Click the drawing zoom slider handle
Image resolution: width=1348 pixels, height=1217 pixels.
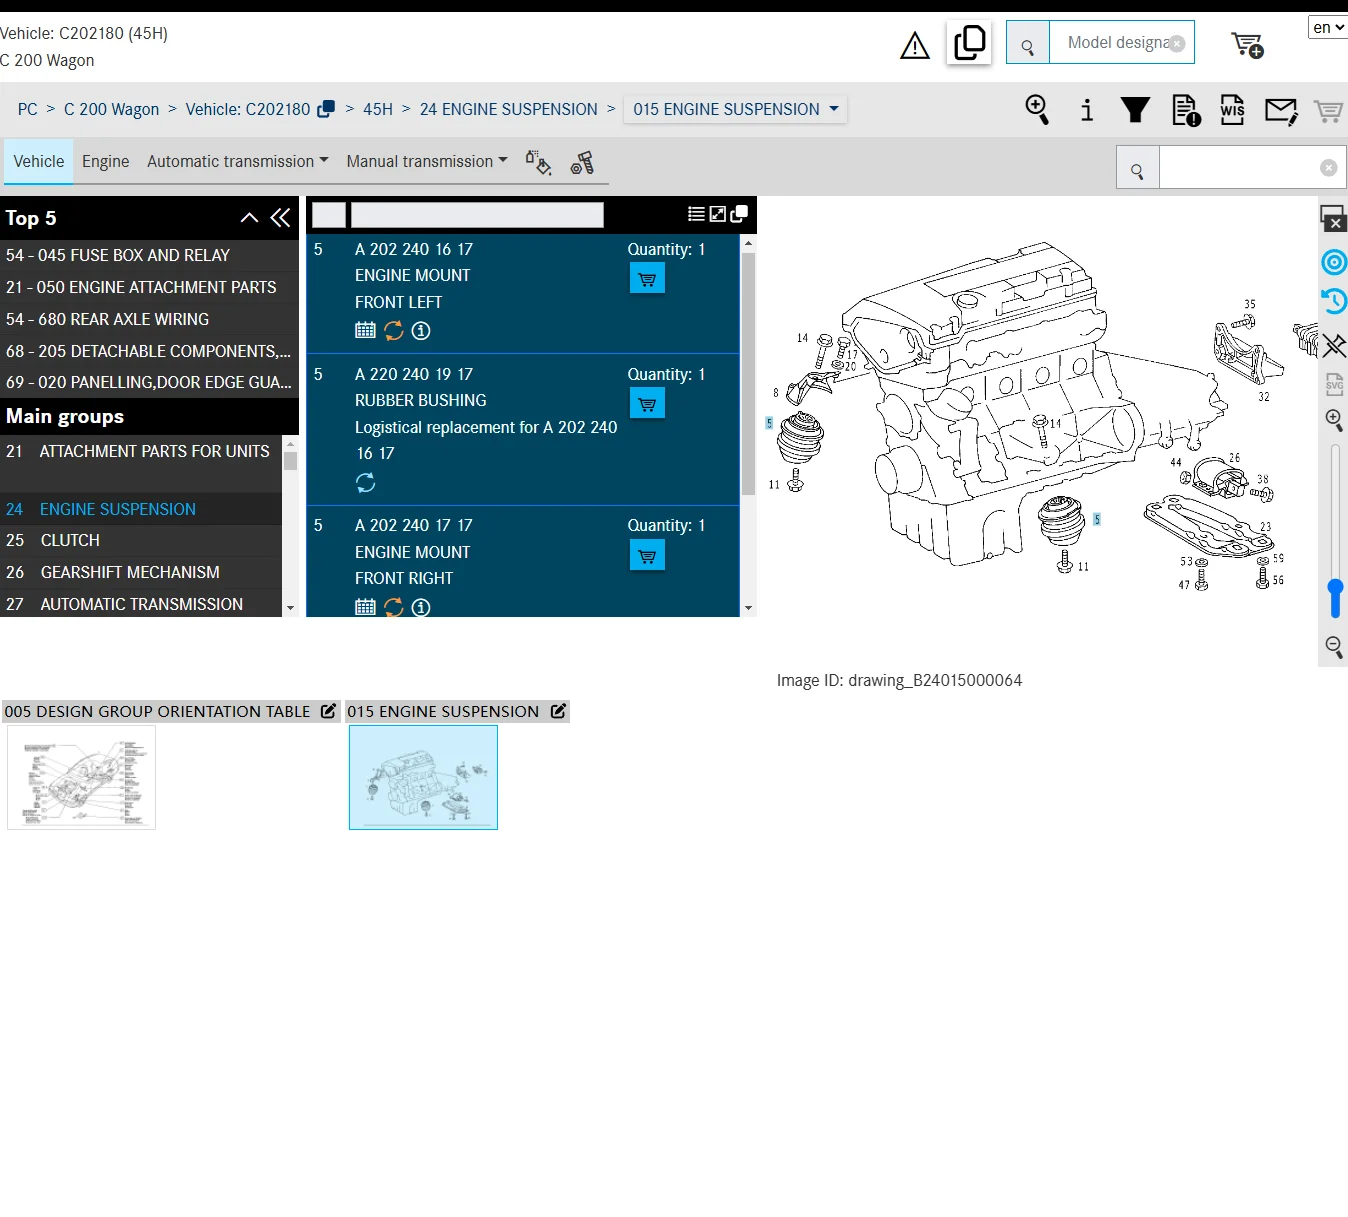pos(1335,597)
